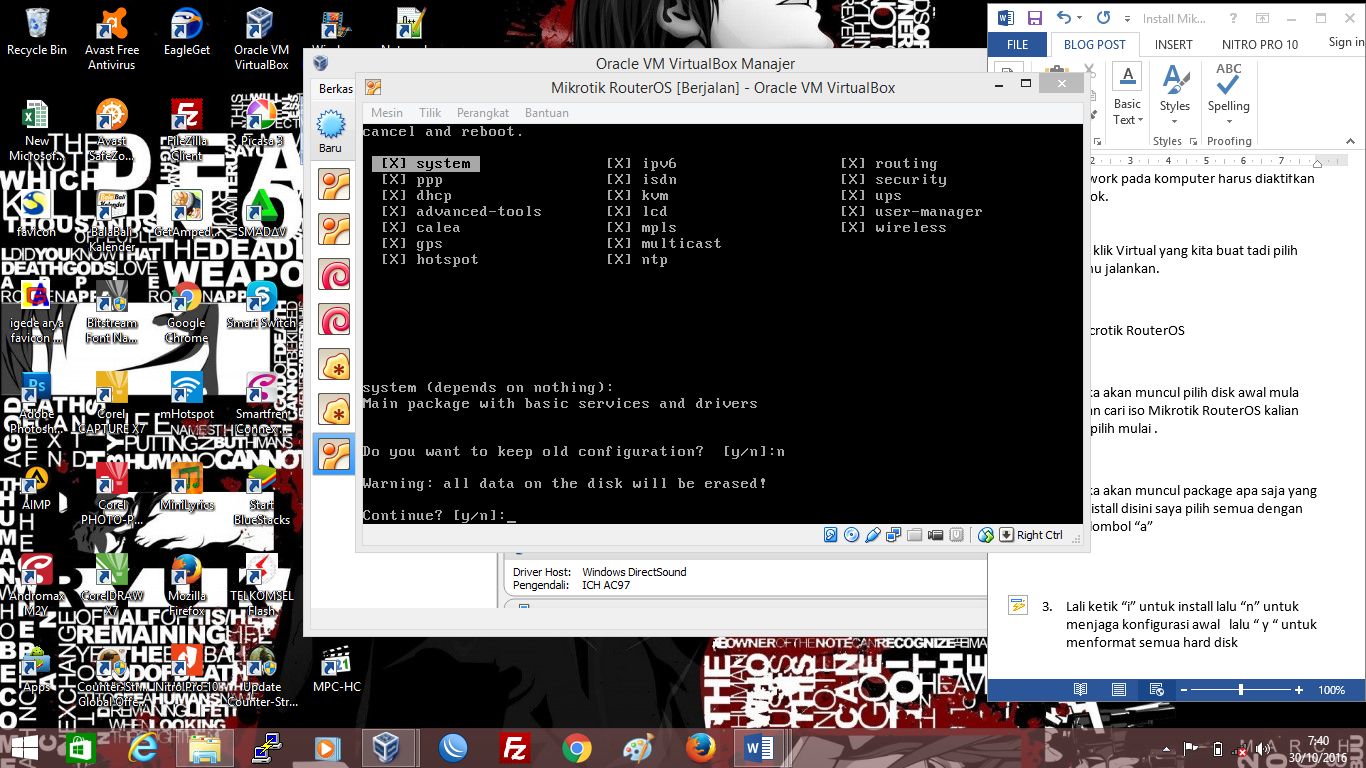This screenshot has height=768, width=1366.
Task: Click the Undo icon in Word quick access toolbar
Action: click(1064, 18)
